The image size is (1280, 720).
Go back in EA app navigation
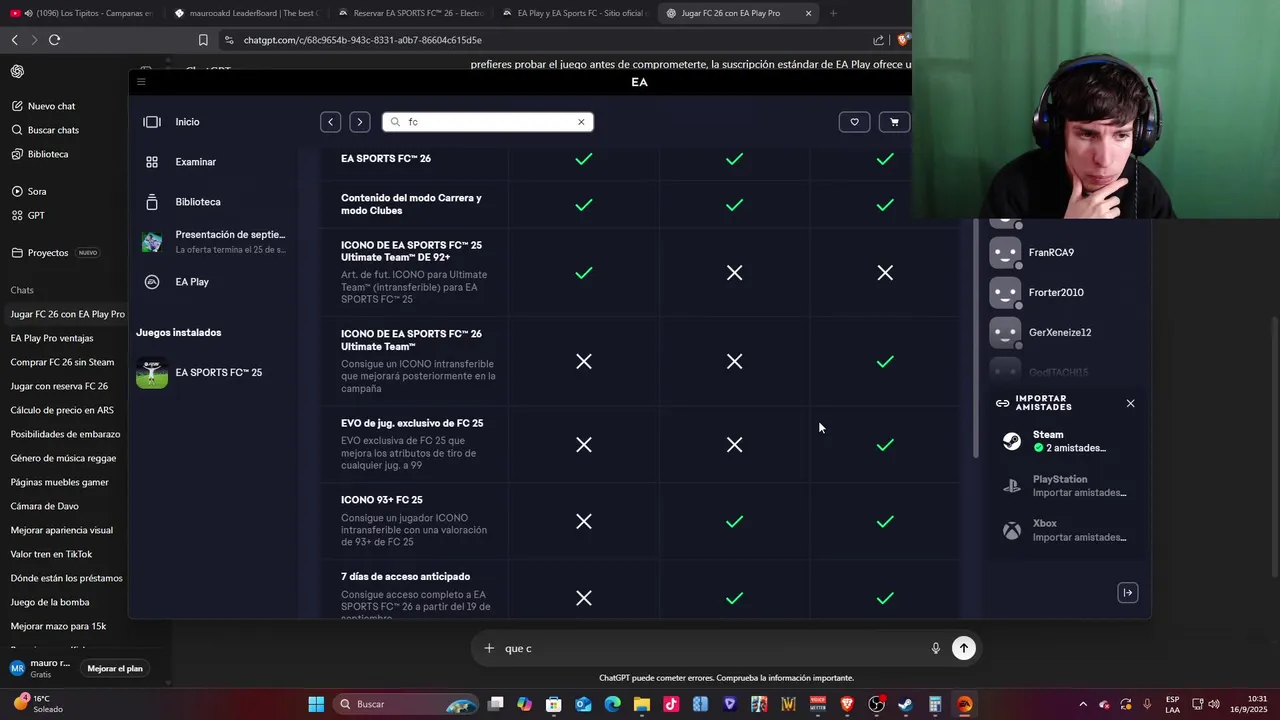(x=331, y=122)
